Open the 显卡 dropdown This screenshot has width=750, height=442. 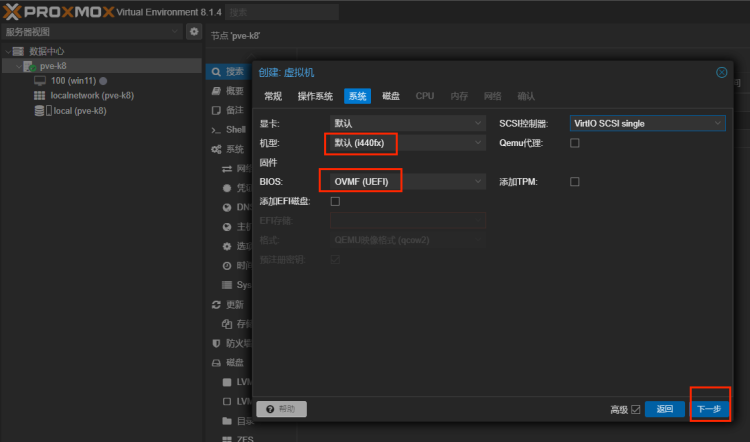(x=408, y=123)
